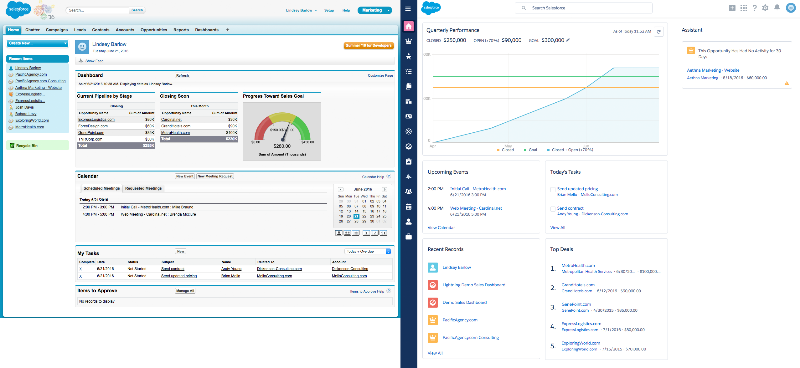Check the first task in Today's Tasks

click(x=553, y=190)
